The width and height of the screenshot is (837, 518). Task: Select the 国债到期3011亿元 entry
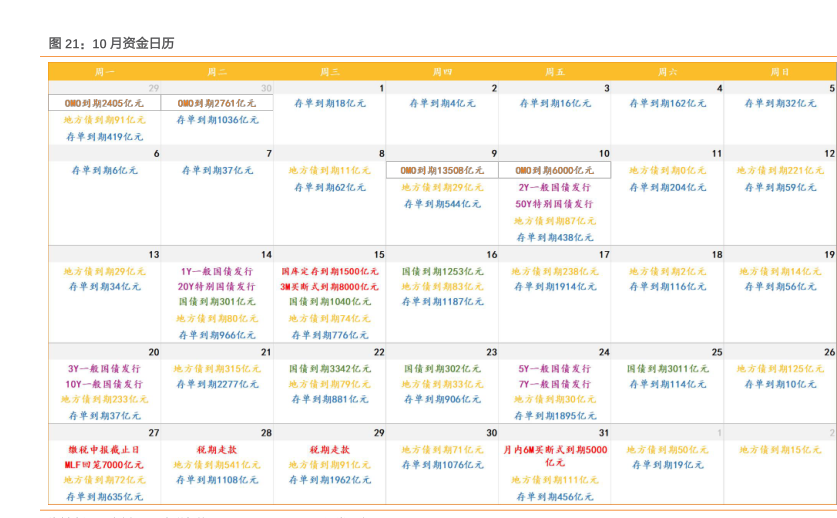point(668,368)
